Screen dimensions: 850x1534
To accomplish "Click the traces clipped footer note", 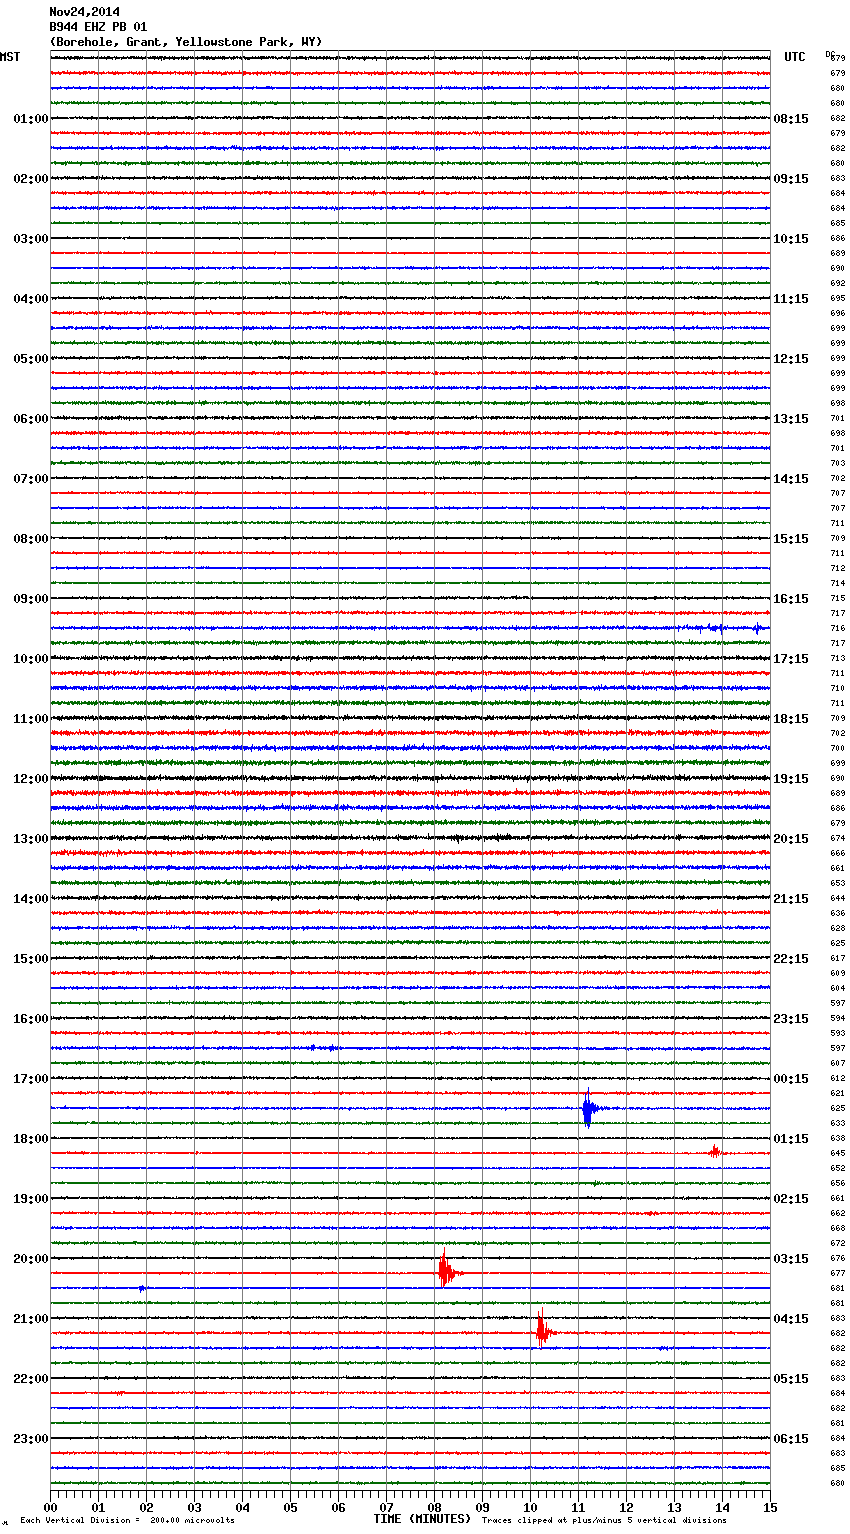I will tap(604, 1520).
